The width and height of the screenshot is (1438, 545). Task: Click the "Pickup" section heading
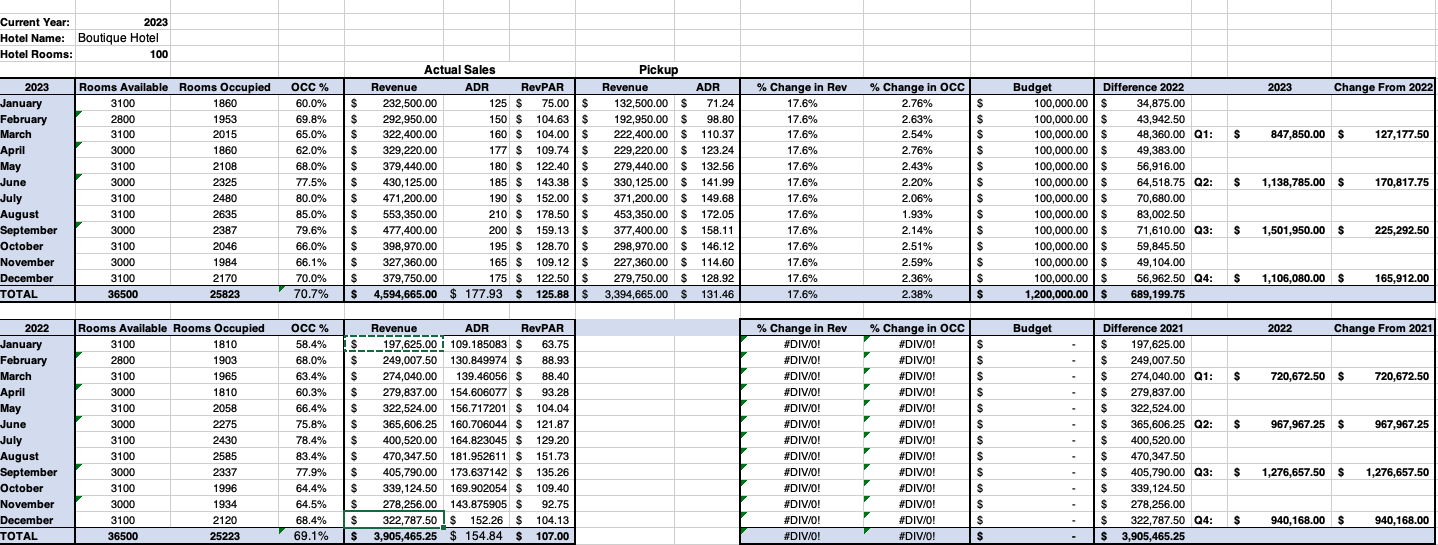[658, 70]
